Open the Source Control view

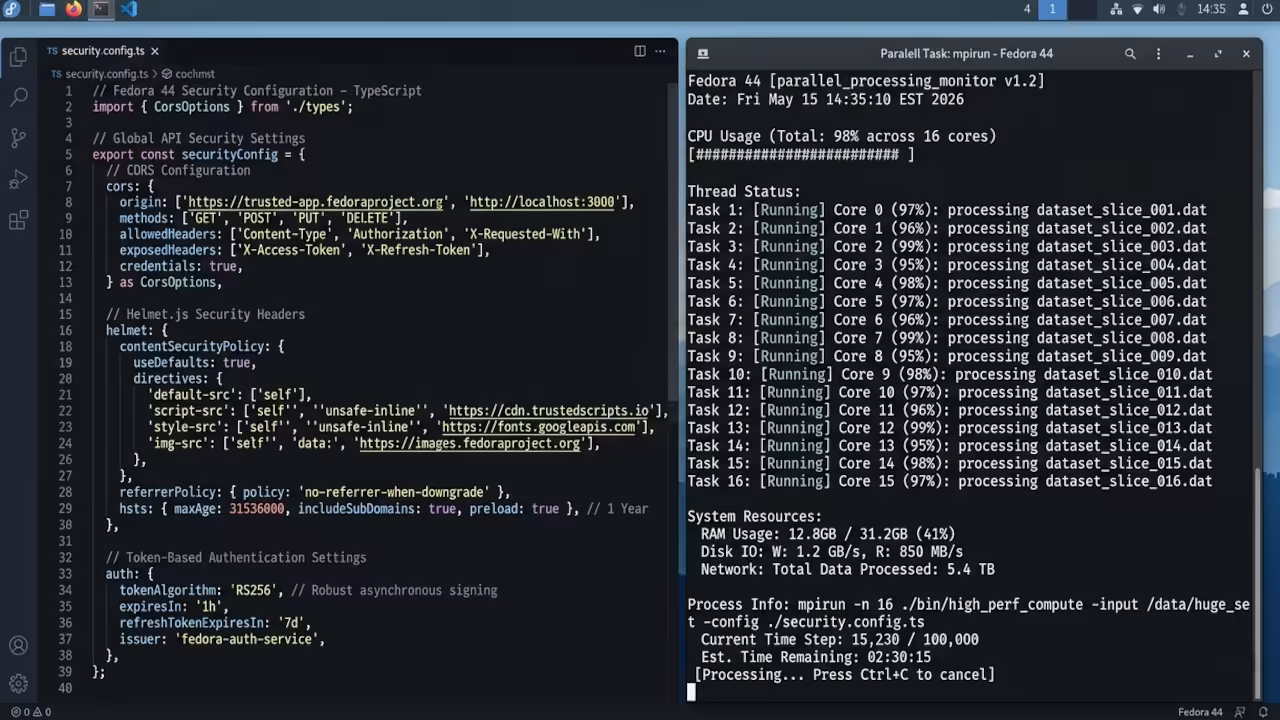tap(18, 139)
